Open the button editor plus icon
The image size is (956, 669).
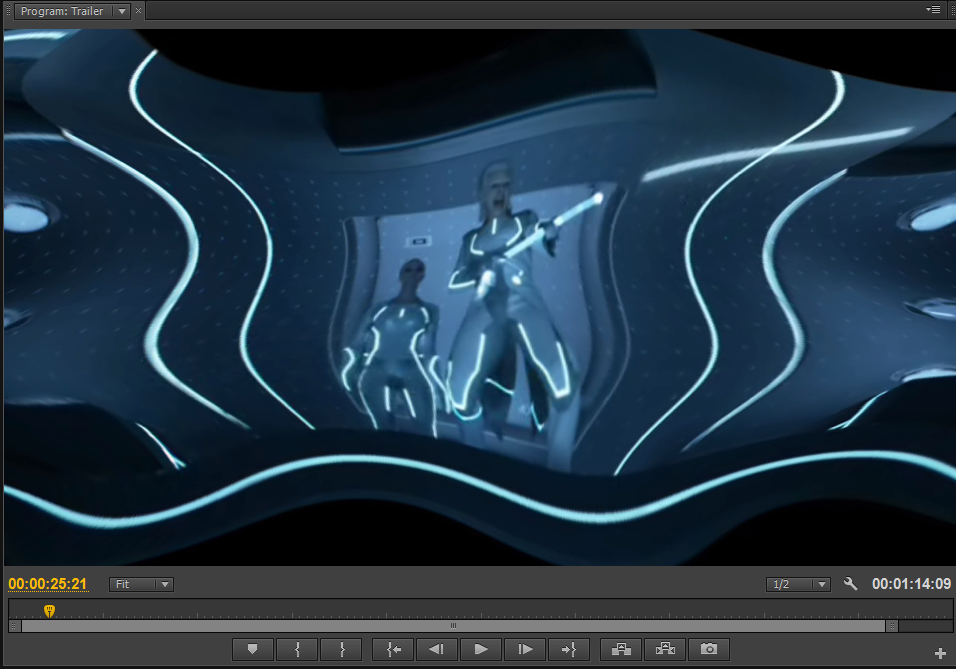point(940,654)
